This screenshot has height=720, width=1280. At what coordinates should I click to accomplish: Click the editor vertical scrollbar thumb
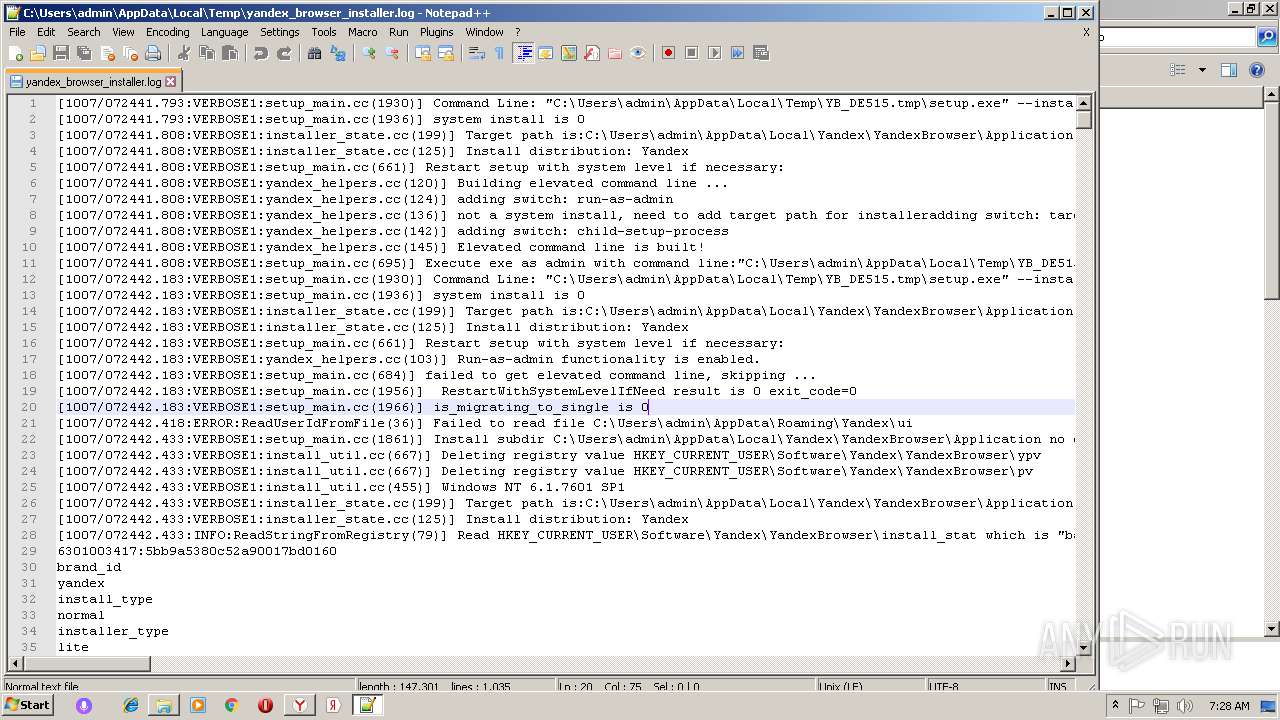click(1083, 119)
